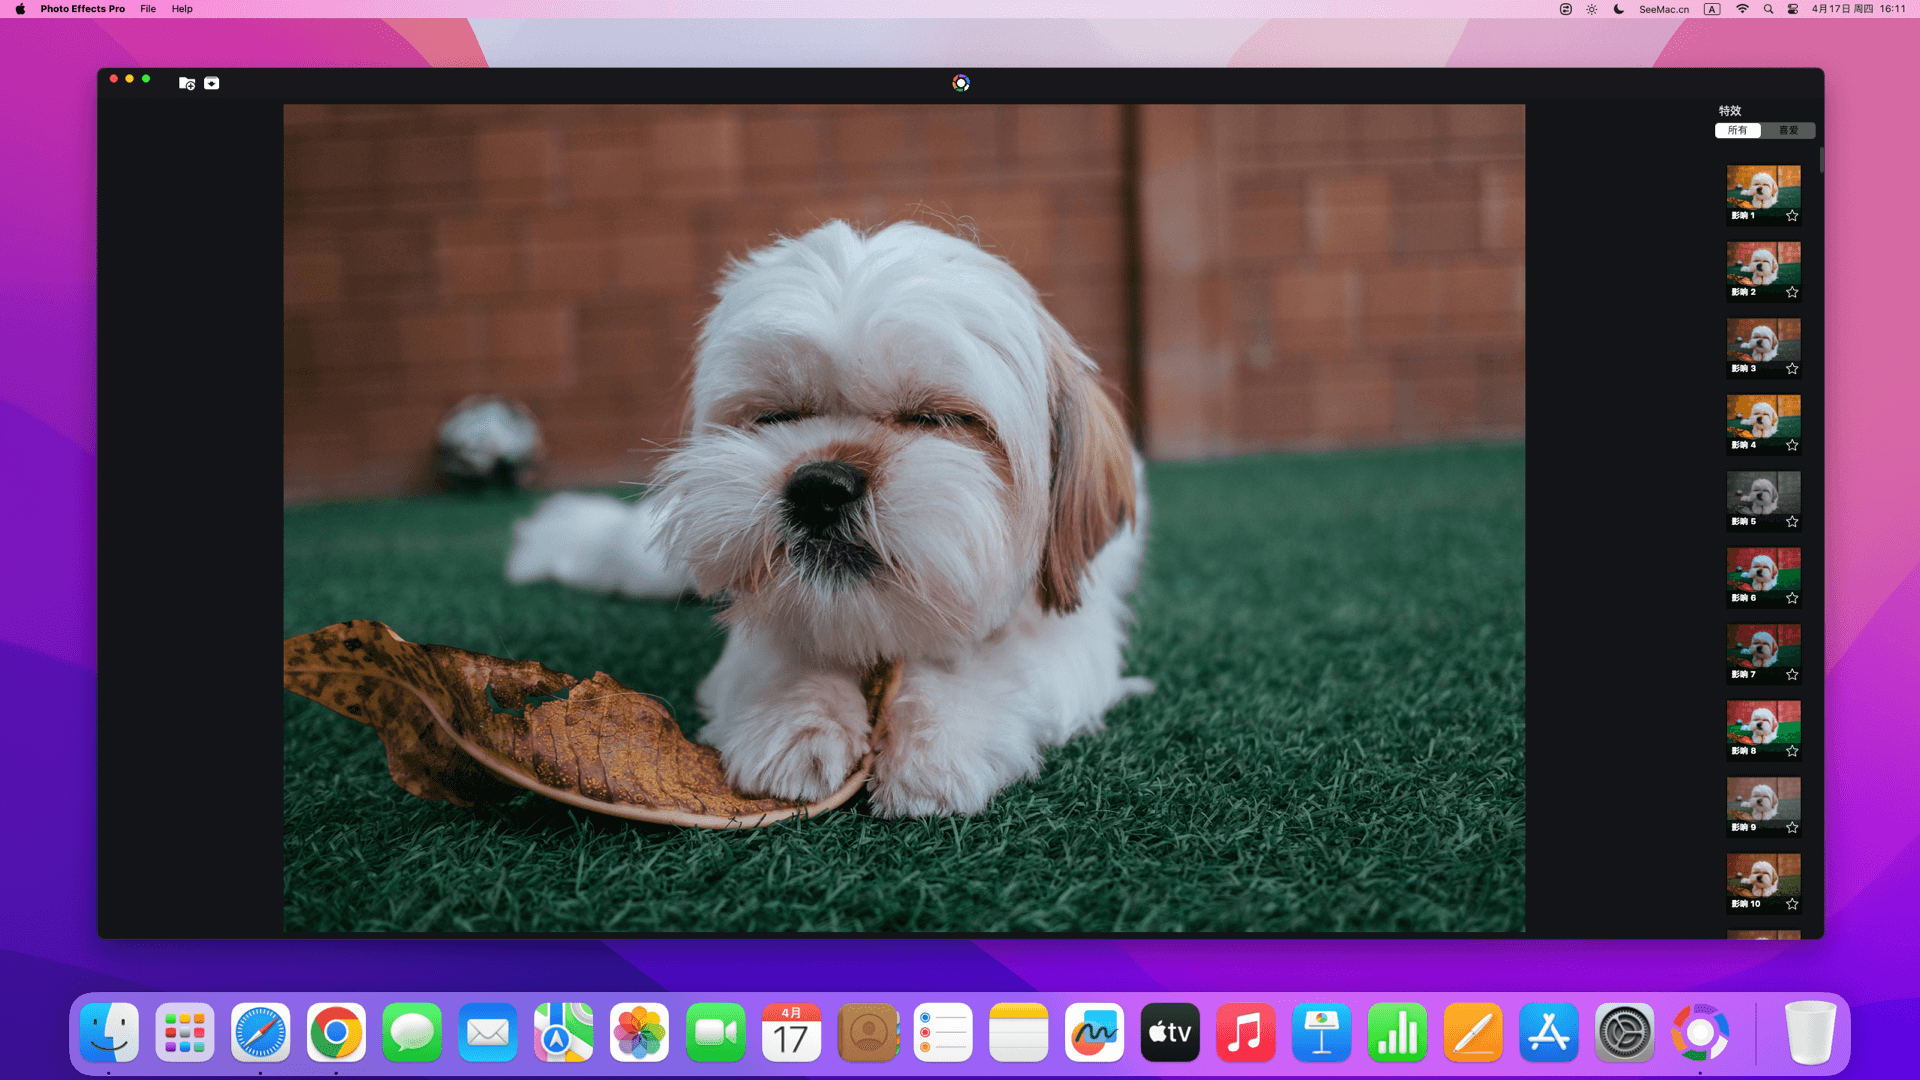Star the 影响 9 effect as favorite
This screenshot has width=1920, height=1080.
pyautogui.click(x=1792, y=828)
